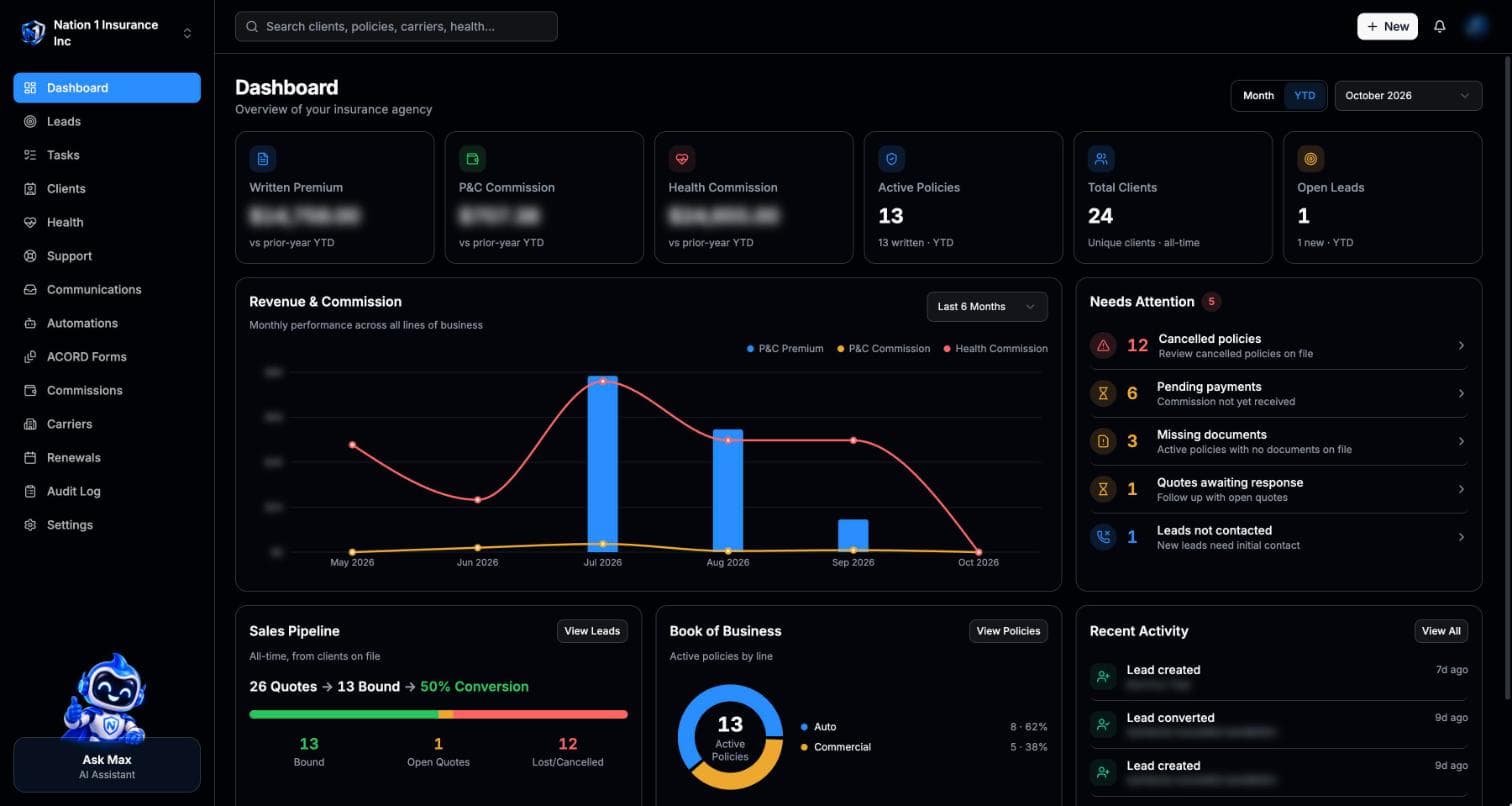Screen dimensions: 1512x806
Task: Open the October 2026 date dropdown
Action: coord(1408,96)
